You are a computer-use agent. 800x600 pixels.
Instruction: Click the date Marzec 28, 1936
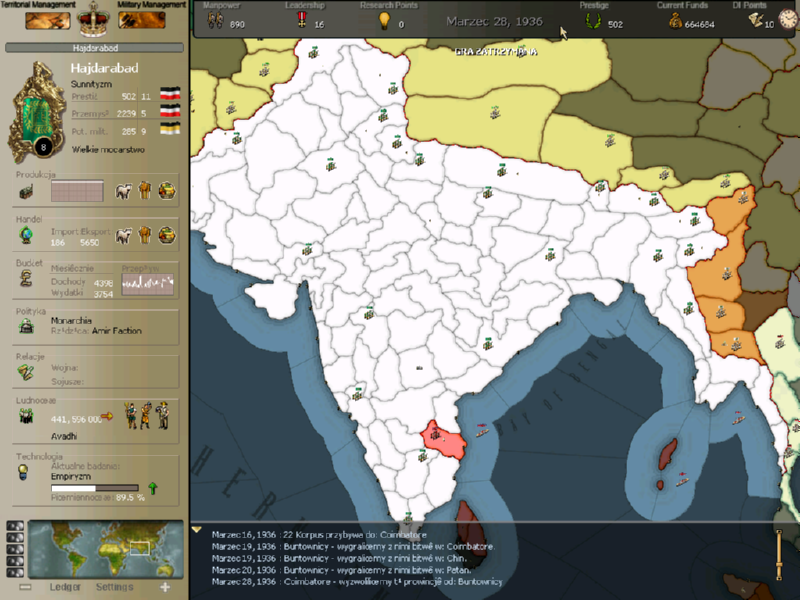point(494,21)
